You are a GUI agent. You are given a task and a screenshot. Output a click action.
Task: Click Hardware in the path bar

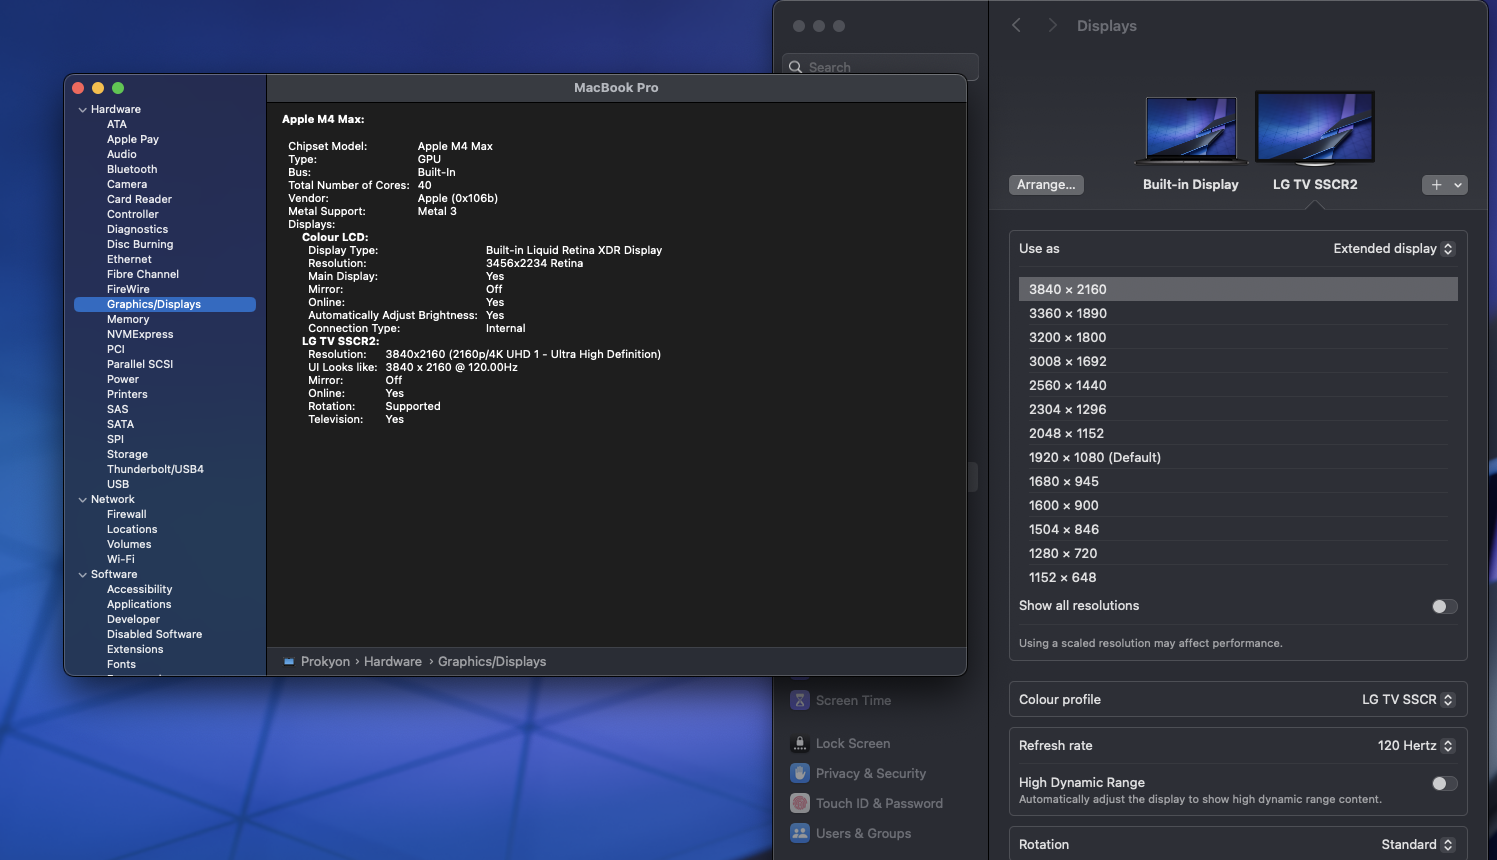(392, 661)
